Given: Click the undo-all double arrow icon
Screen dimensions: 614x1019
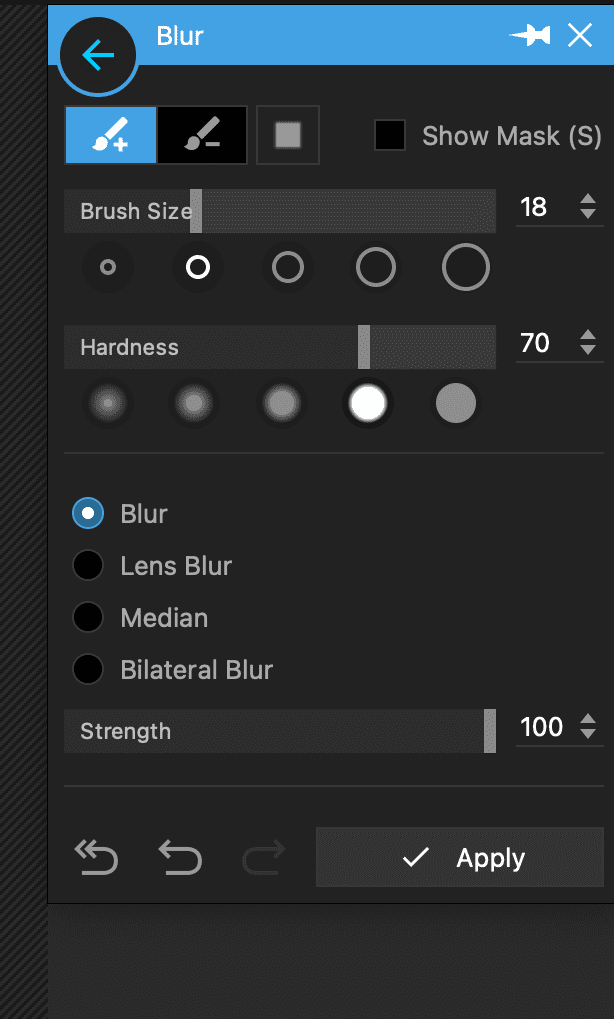Looking at the screenshot, I should tap(96, 857).
